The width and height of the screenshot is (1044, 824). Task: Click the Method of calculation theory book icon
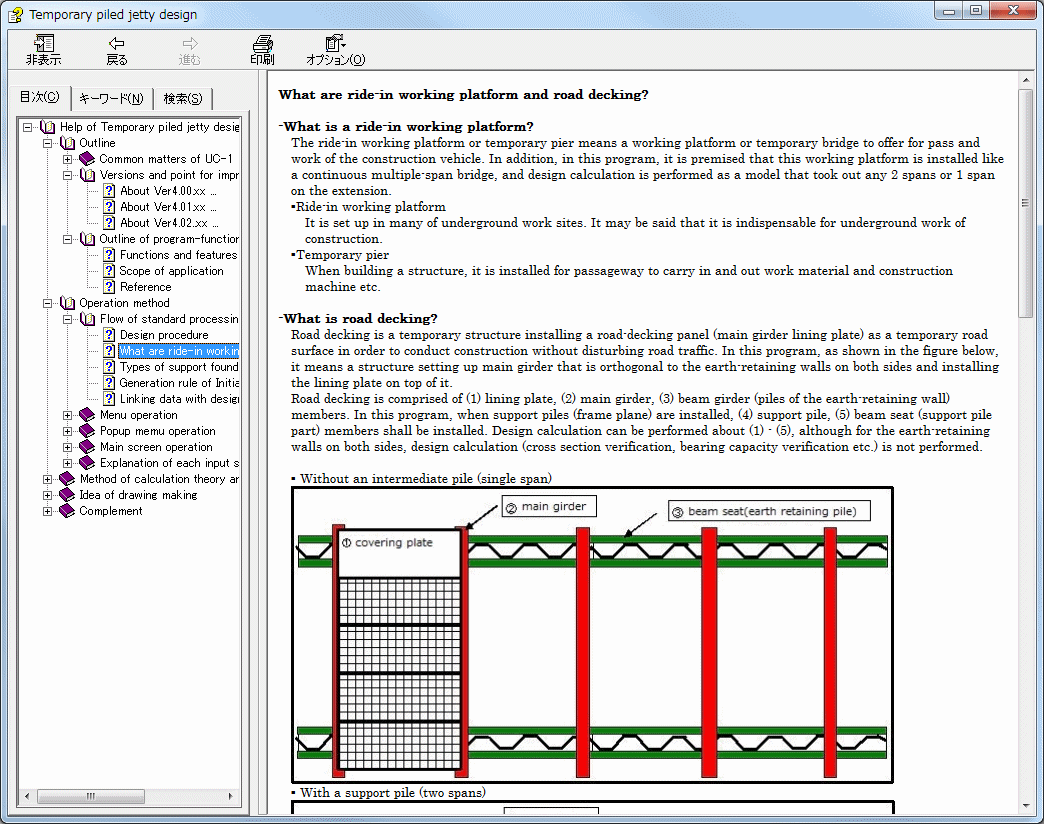point(67,479)
